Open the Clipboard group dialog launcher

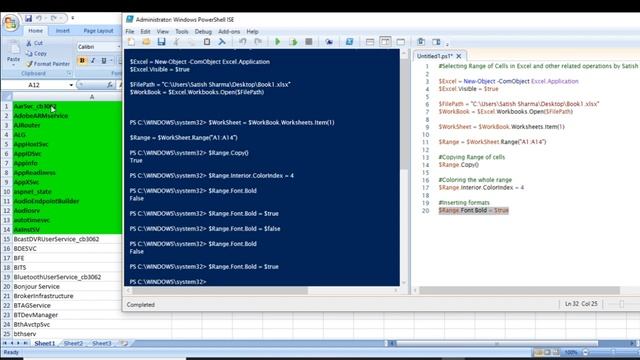pos(69,73)
